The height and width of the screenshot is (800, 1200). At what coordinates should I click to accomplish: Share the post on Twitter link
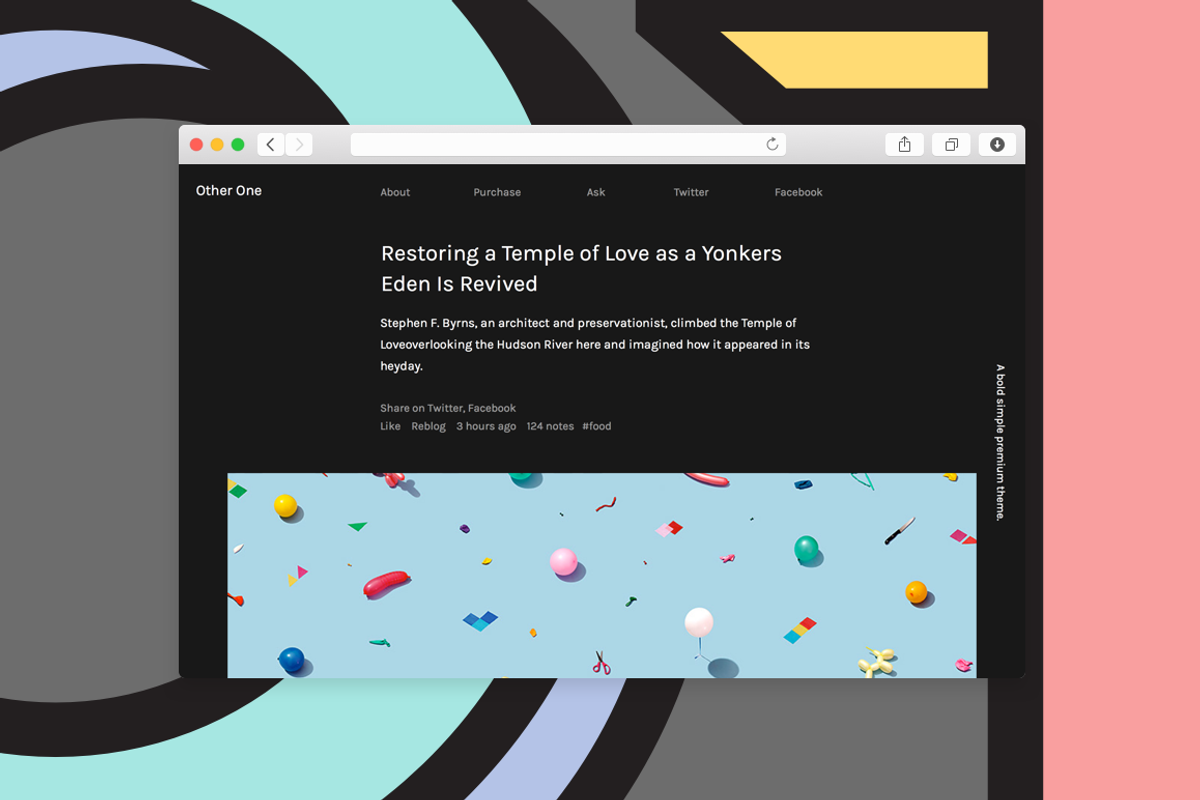pyautogui.click(x=446, y=408)
